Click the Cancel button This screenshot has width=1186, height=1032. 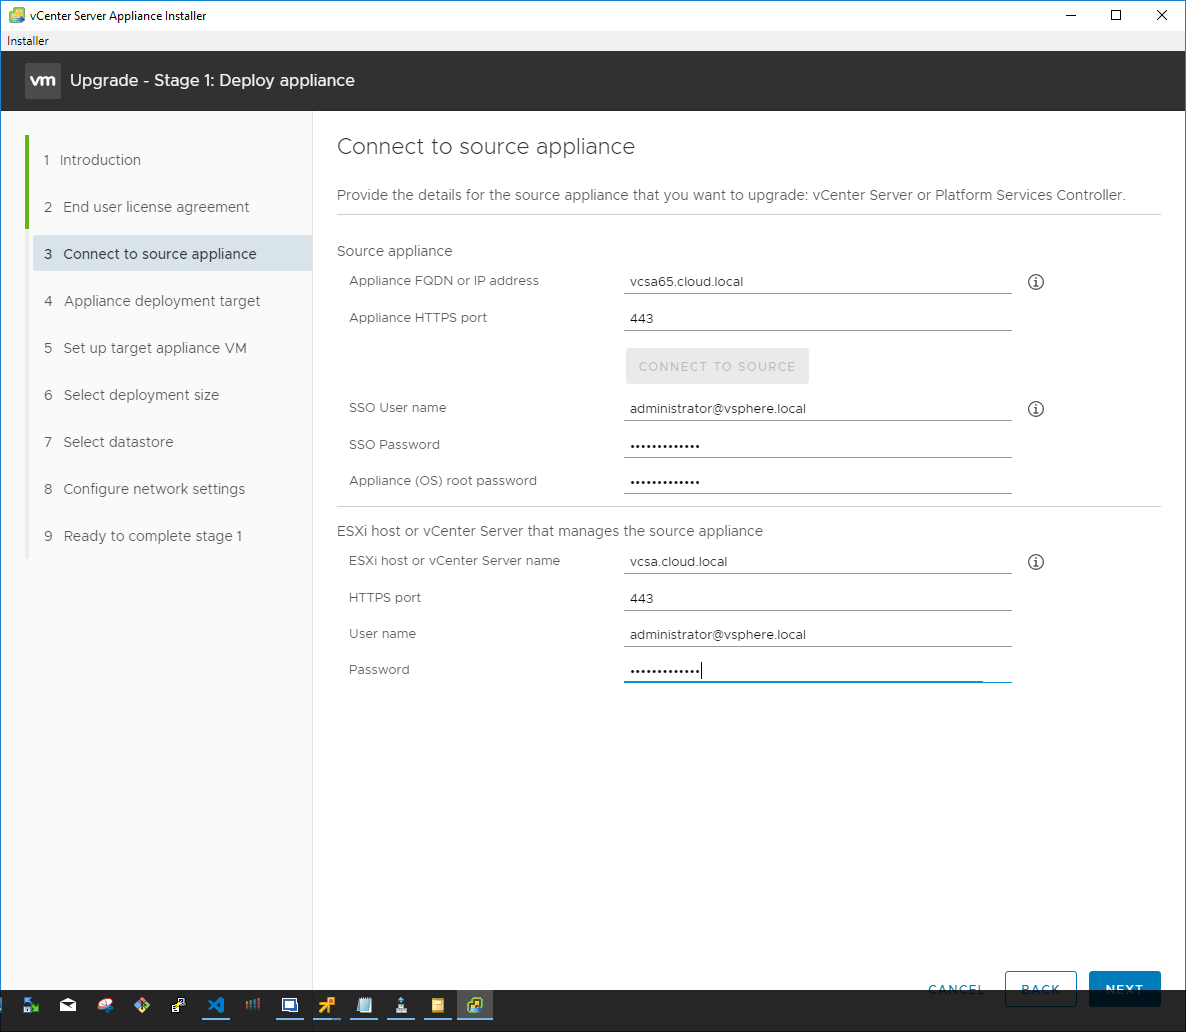click(x=956, y=988)
